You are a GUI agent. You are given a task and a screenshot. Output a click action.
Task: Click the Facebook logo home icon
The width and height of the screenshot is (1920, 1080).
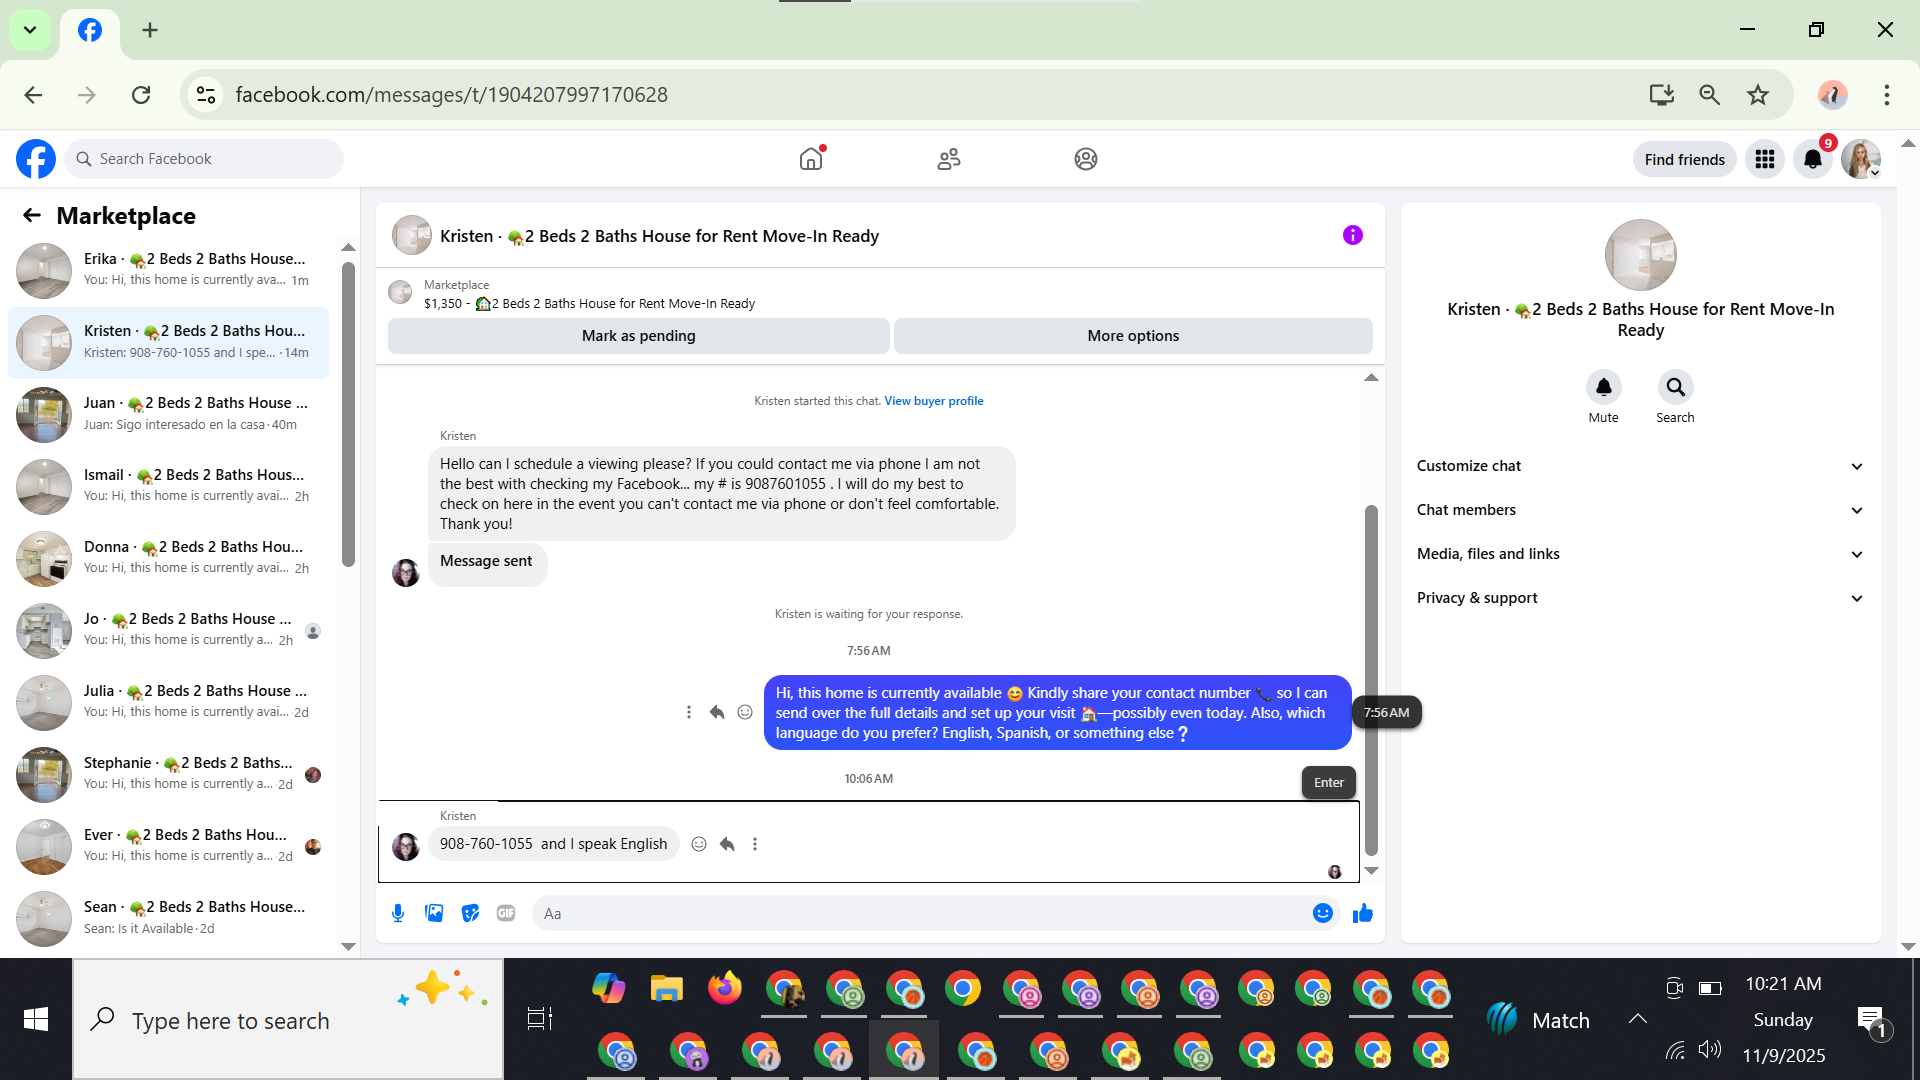[x=36, y=159]
